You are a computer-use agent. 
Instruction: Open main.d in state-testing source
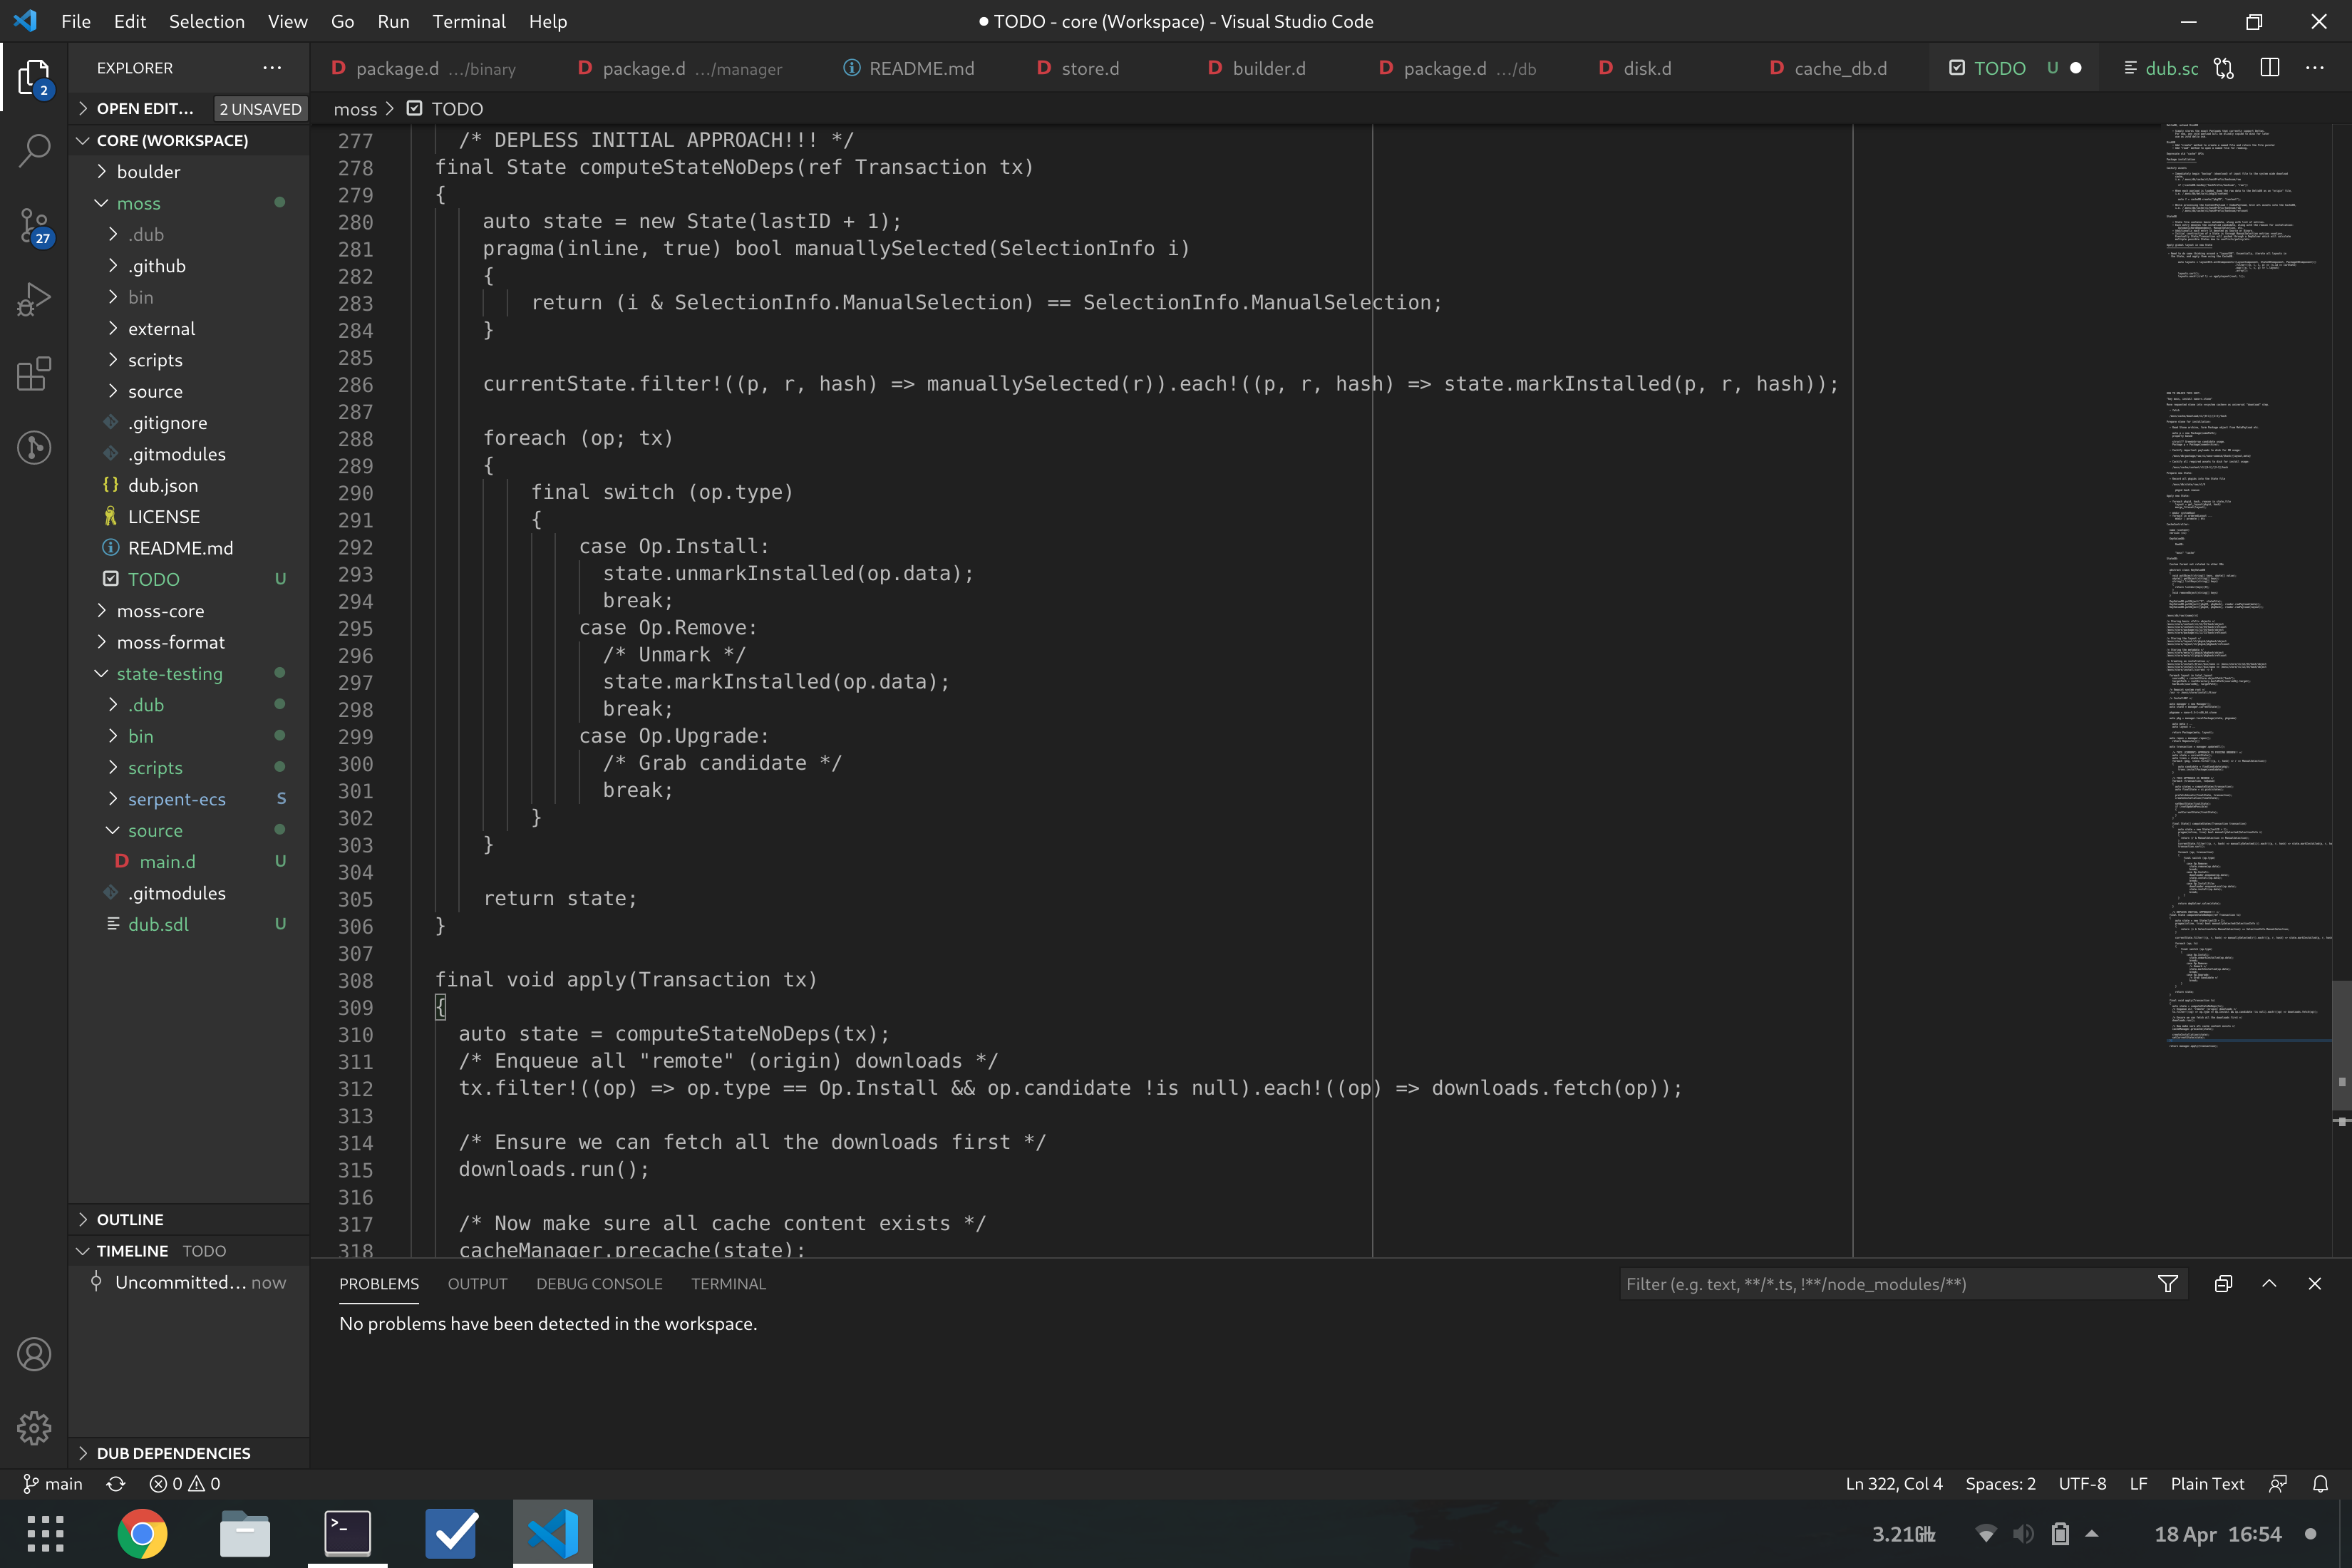click(189, 861)
